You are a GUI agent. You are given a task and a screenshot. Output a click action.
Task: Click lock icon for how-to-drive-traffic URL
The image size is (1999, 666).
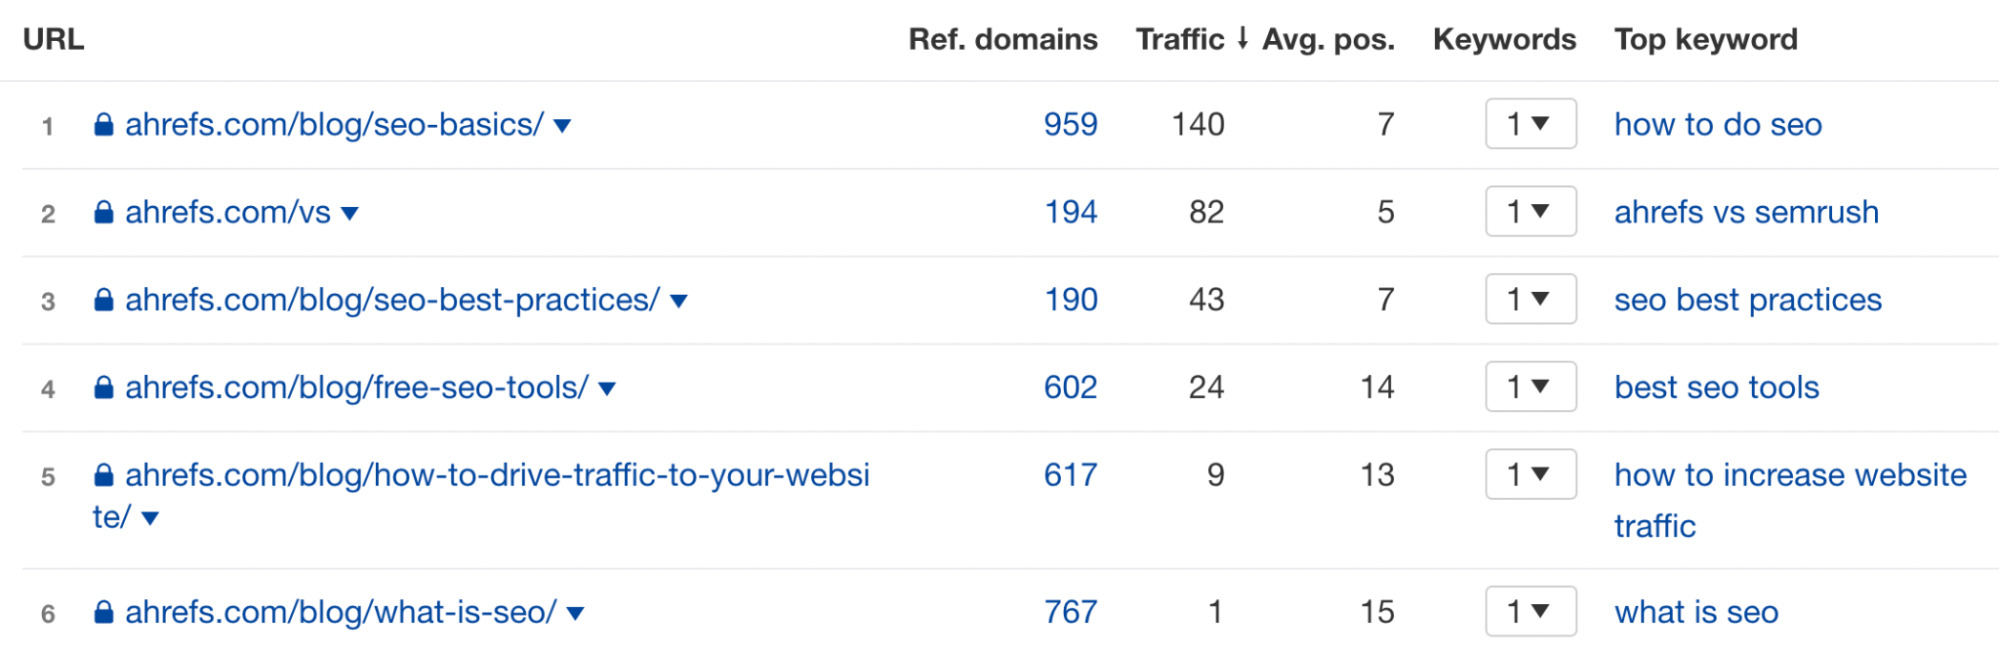coord(103,476)
